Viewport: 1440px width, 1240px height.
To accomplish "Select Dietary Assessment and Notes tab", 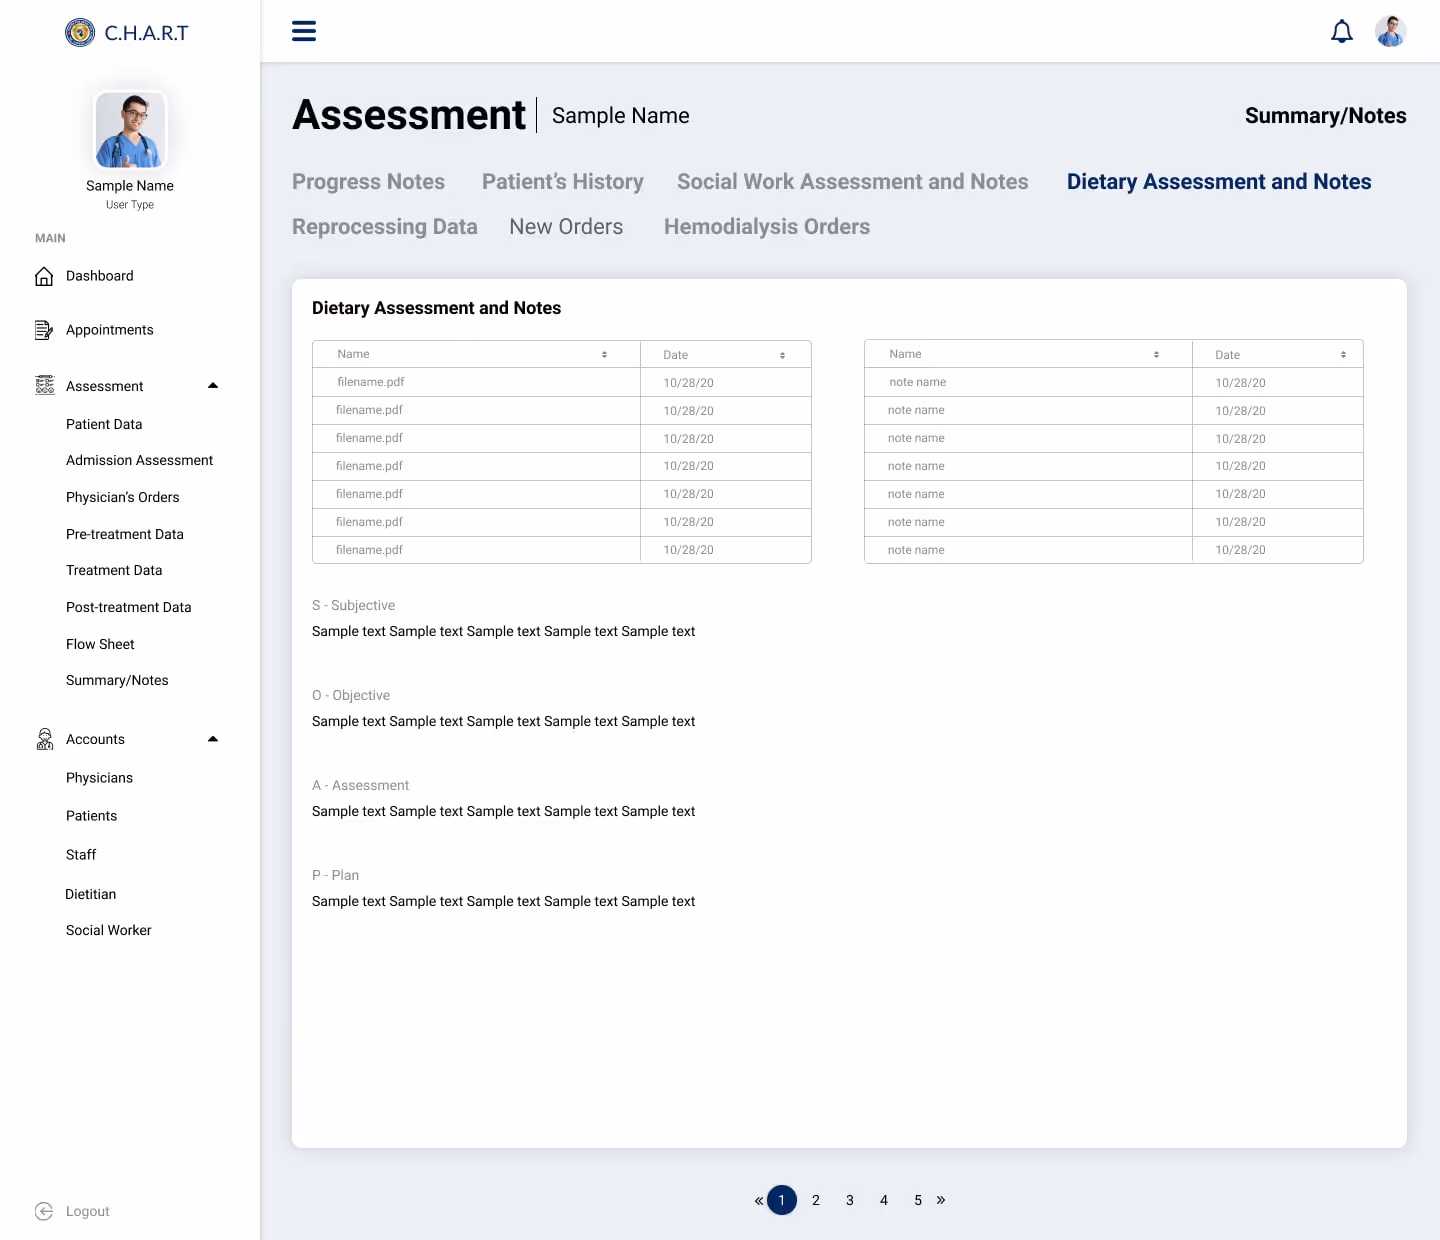I will (1219, 182).
